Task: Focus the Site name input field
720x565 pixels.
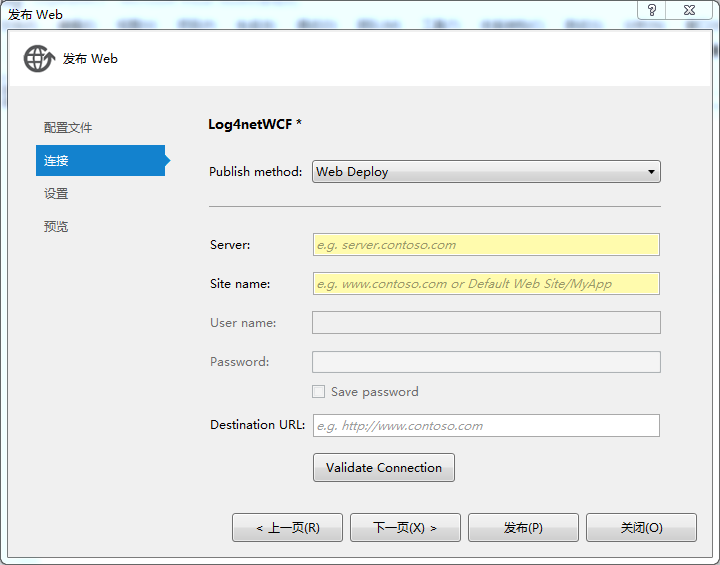Action: [486, 284]
